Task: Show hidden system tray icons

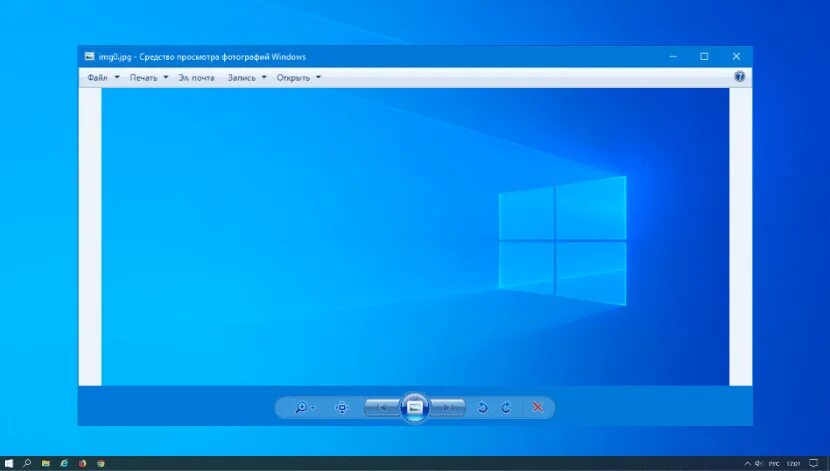Action: (747, 464)
